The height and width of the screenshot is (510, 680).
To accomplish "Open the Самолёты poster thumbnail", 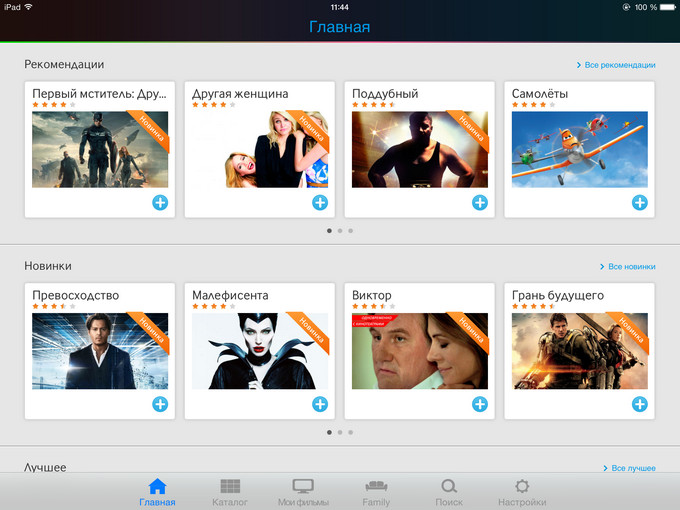I will (580, 150).
